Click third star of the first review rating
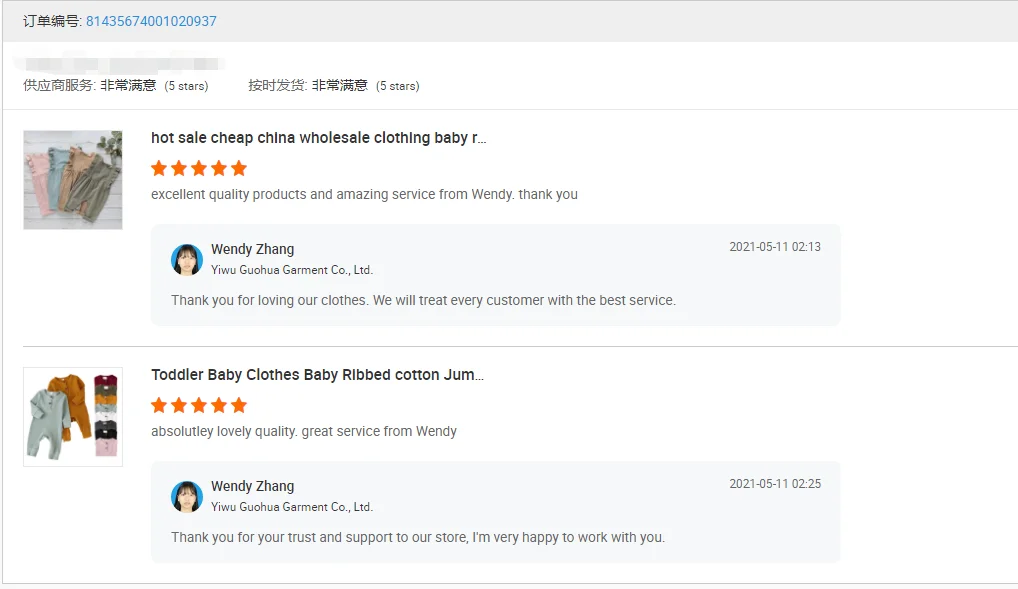This screenshot has width=1018, height=589. 199,168
